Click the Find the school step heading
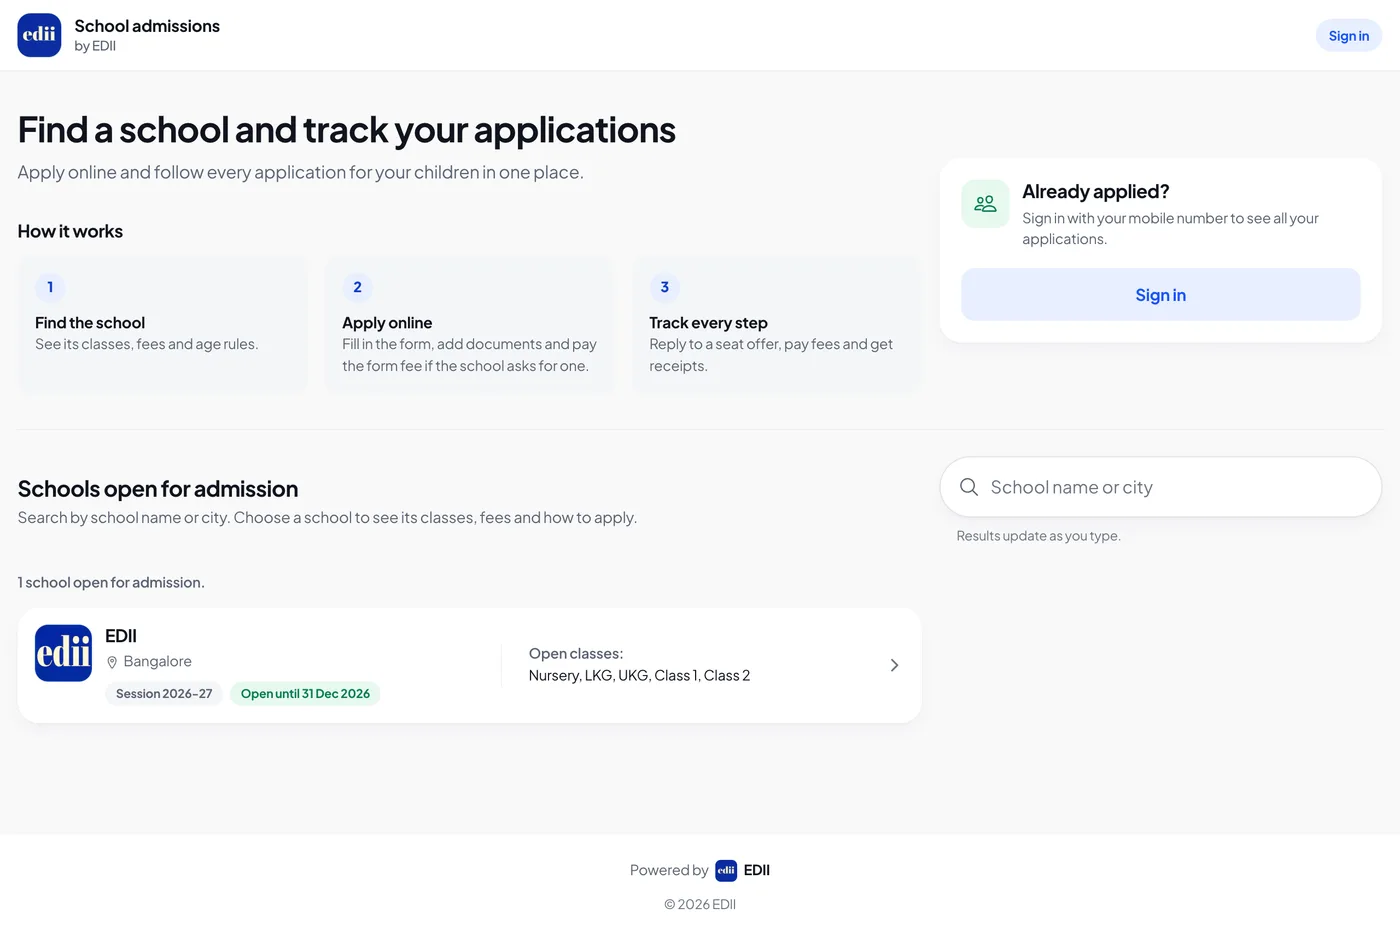Screen dimensions: 1400x941 [90, 323]
